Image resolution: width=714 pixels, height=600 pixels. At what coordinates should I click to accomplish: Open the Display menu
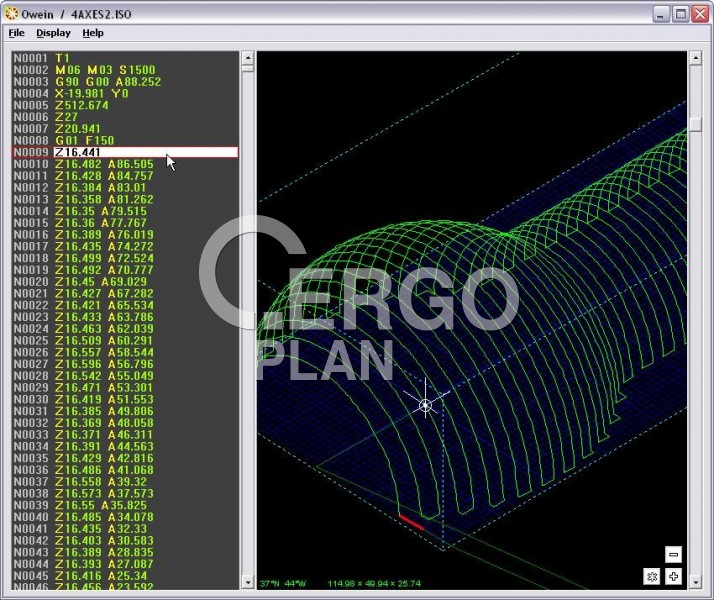pos(53,33)
